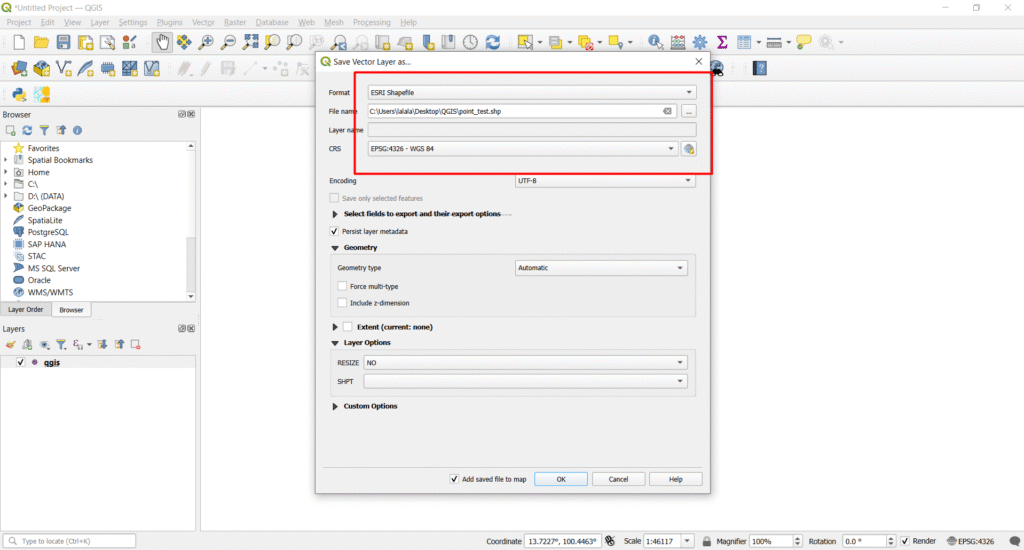Viewport: 1024px width, 550px height.
Task: Click Type to locate search box
Action: click(70, 541)
